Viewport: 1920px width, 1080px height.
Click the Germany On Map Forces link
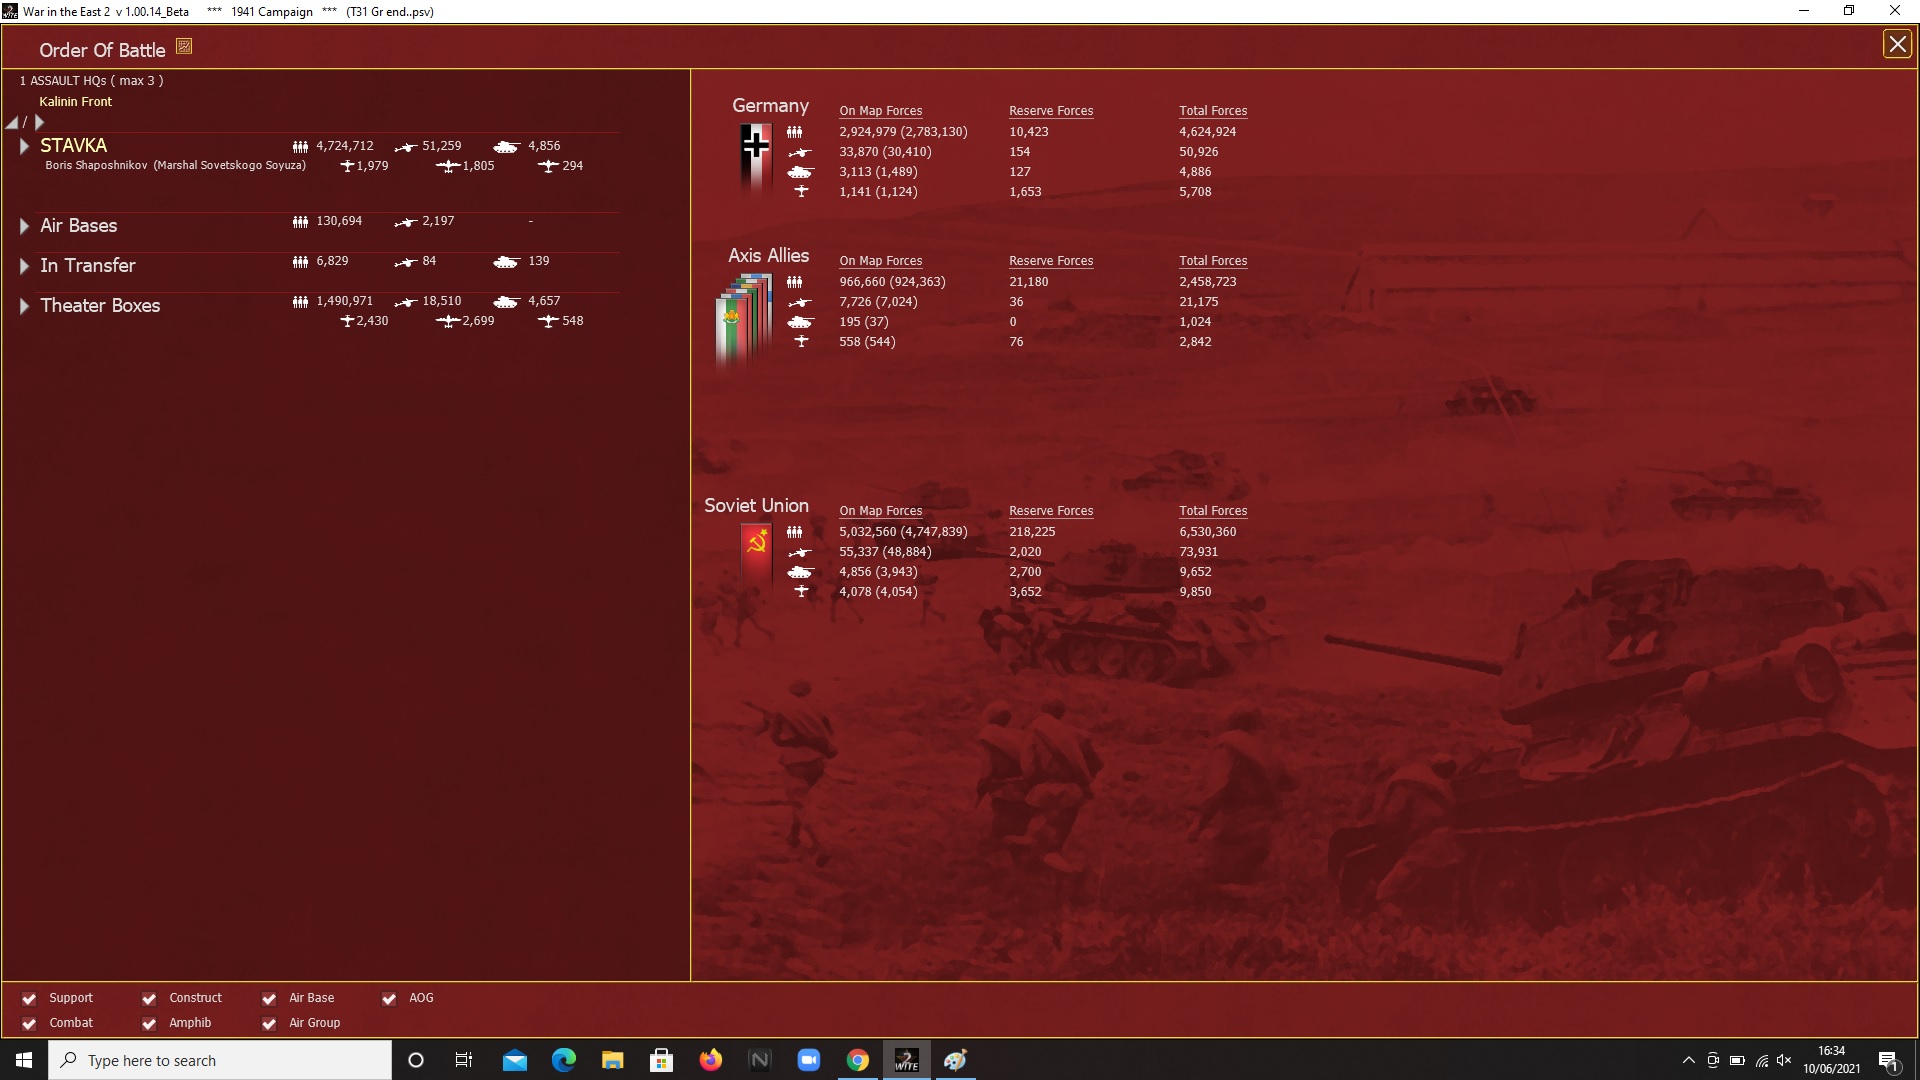[x=880, y=111]
